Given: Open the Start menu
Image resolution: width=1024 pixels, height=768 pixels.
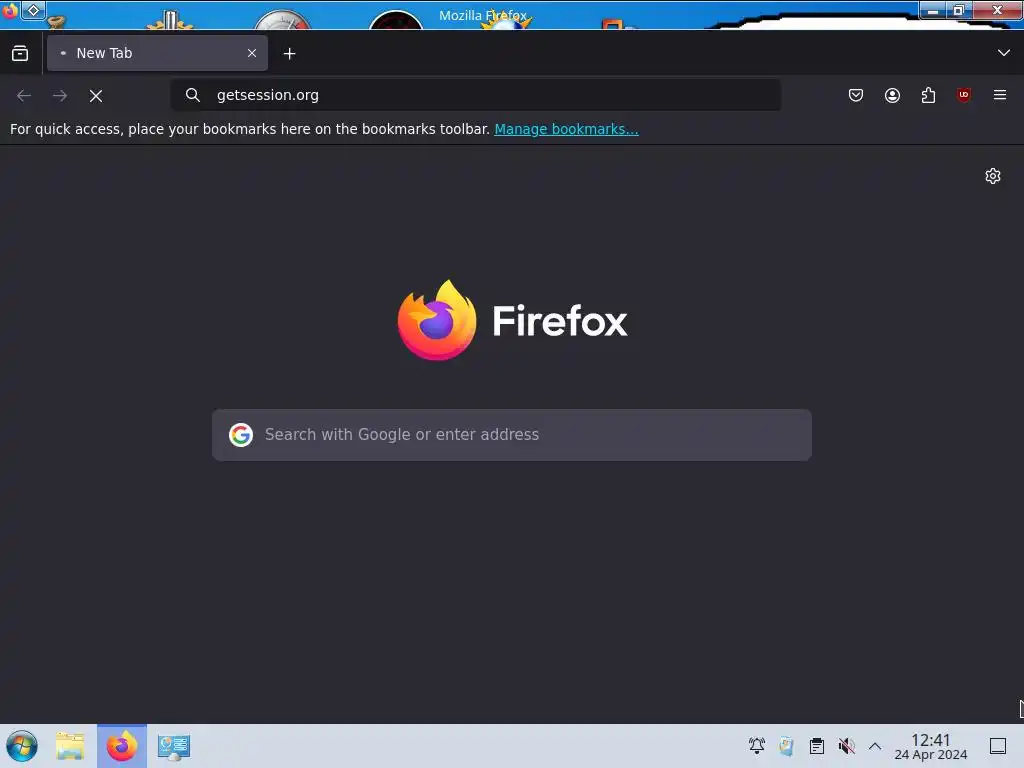Looking at the screenshot, I should pyautogui.click(x=22, y=746).
